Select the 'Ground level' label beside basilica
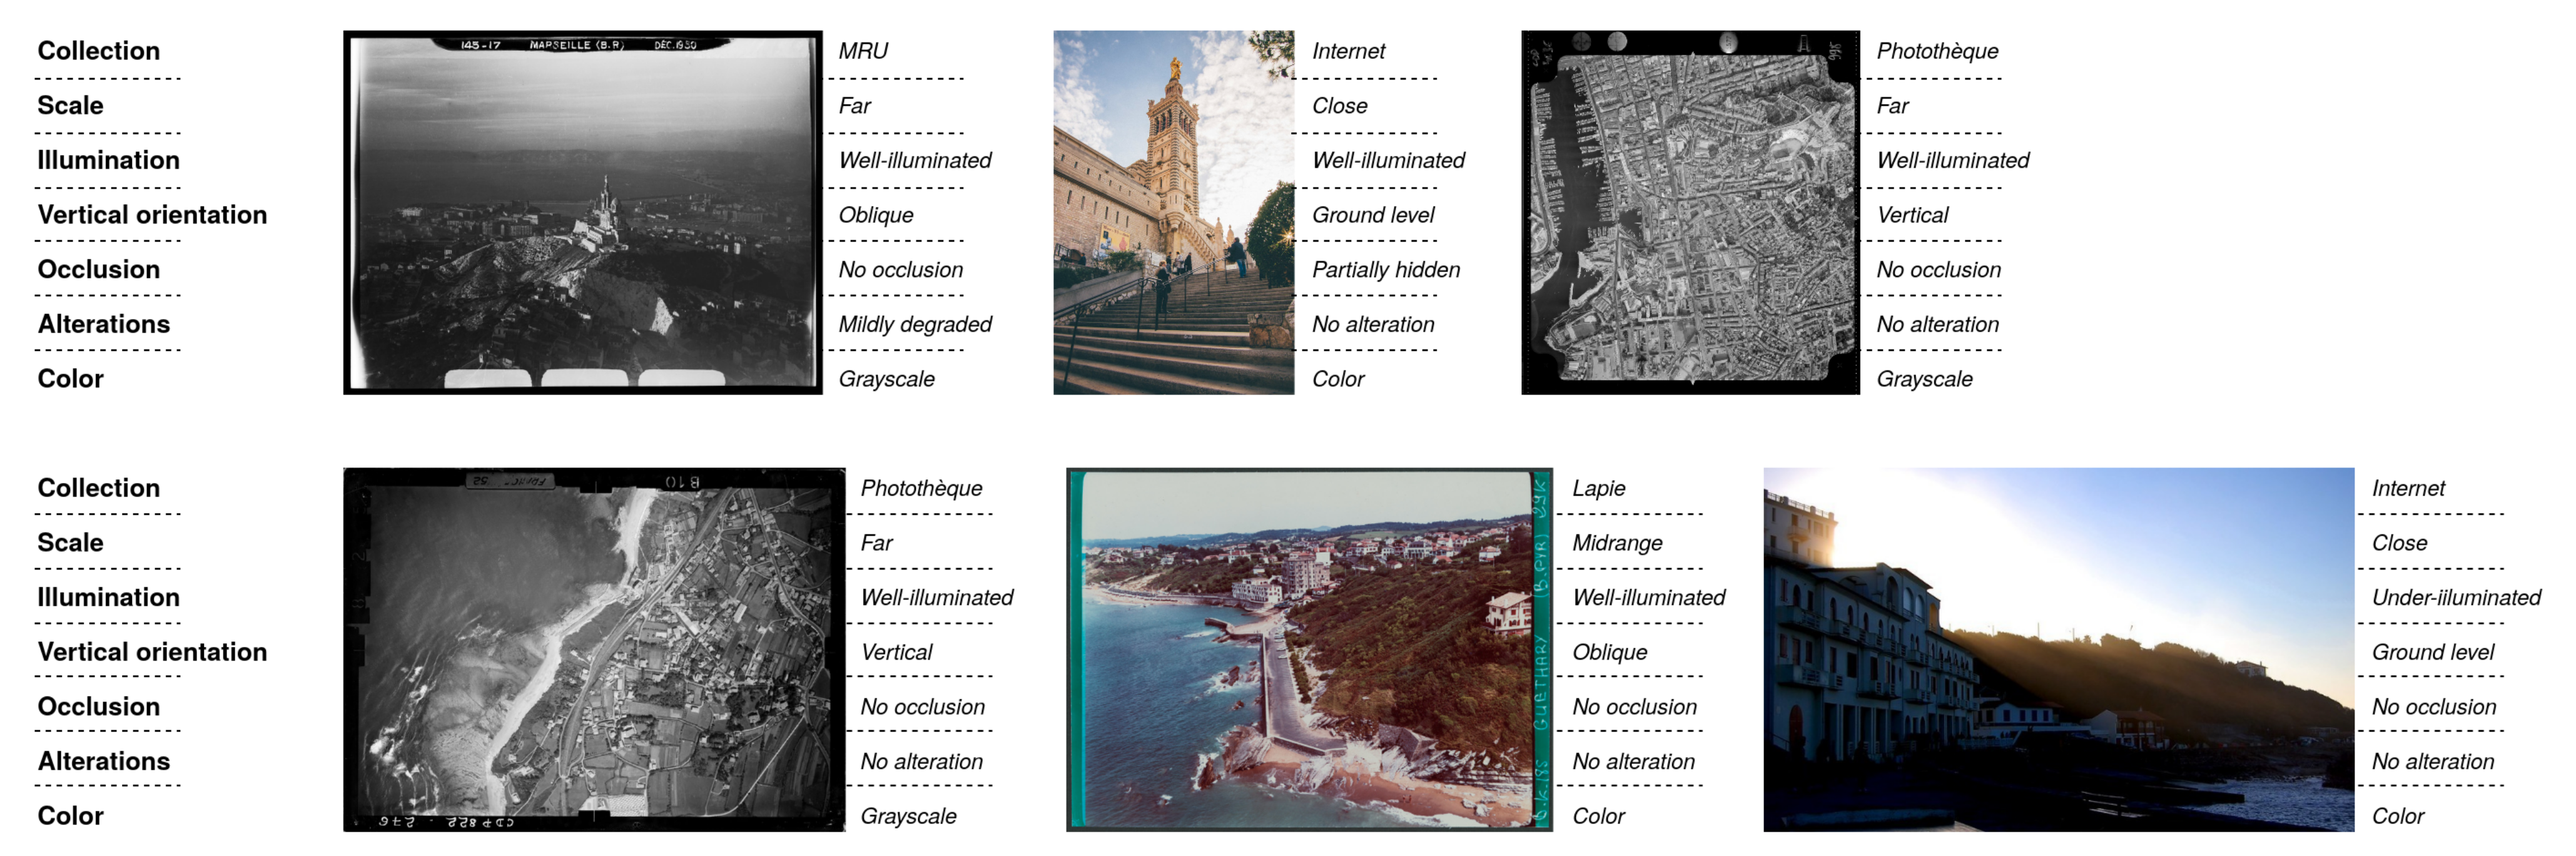 click(x=1373, y=215)
